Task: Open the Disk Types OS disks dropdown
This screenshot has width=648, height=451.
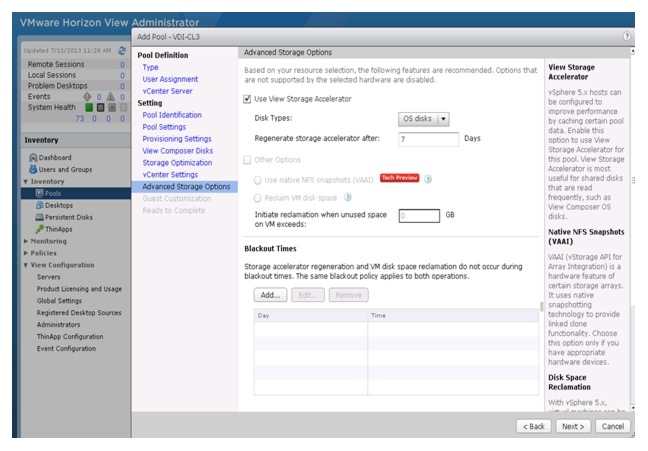Action: (x=424, y=119)
